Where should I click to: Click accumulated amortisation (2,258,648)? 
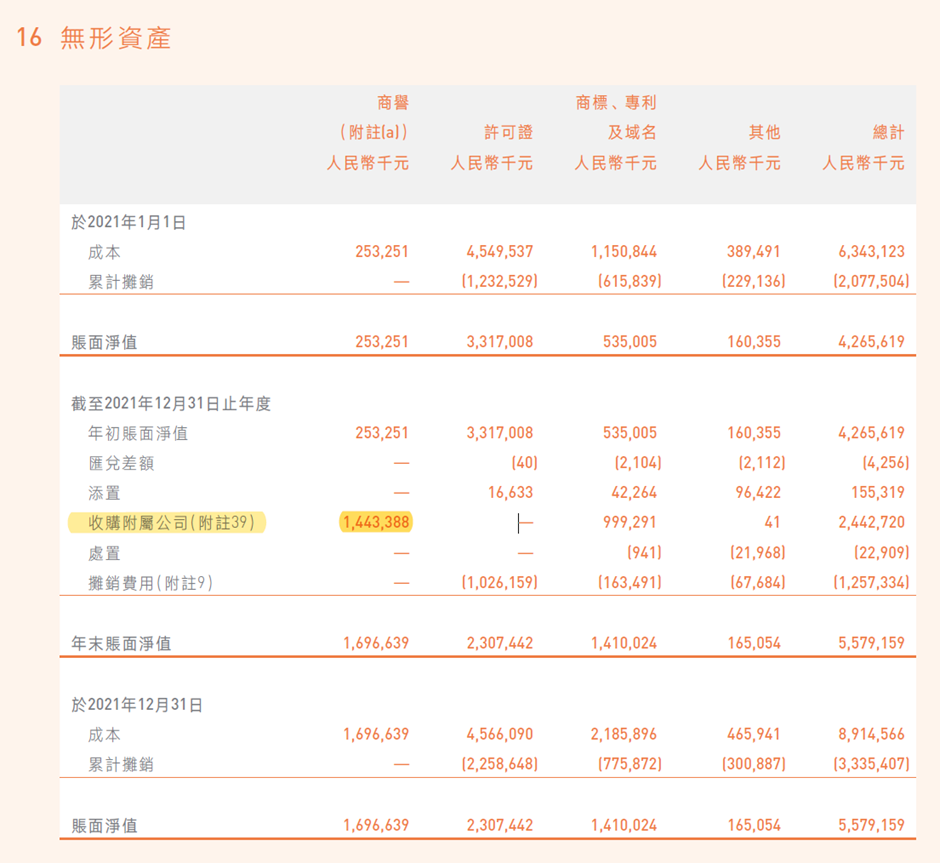click(499, 764)
